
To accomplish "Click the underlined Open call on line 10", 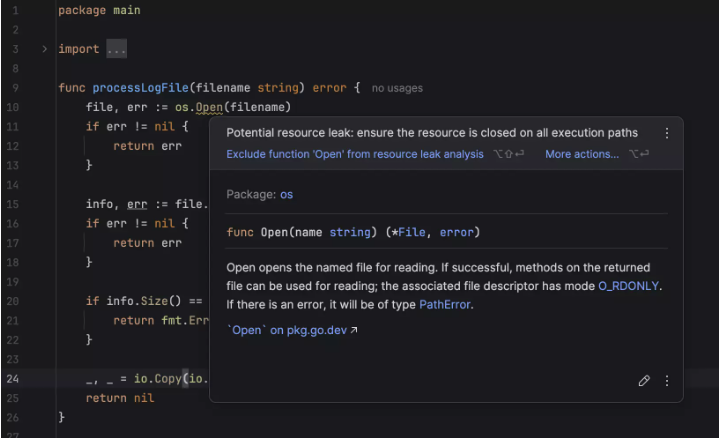I will coord(209,107).
